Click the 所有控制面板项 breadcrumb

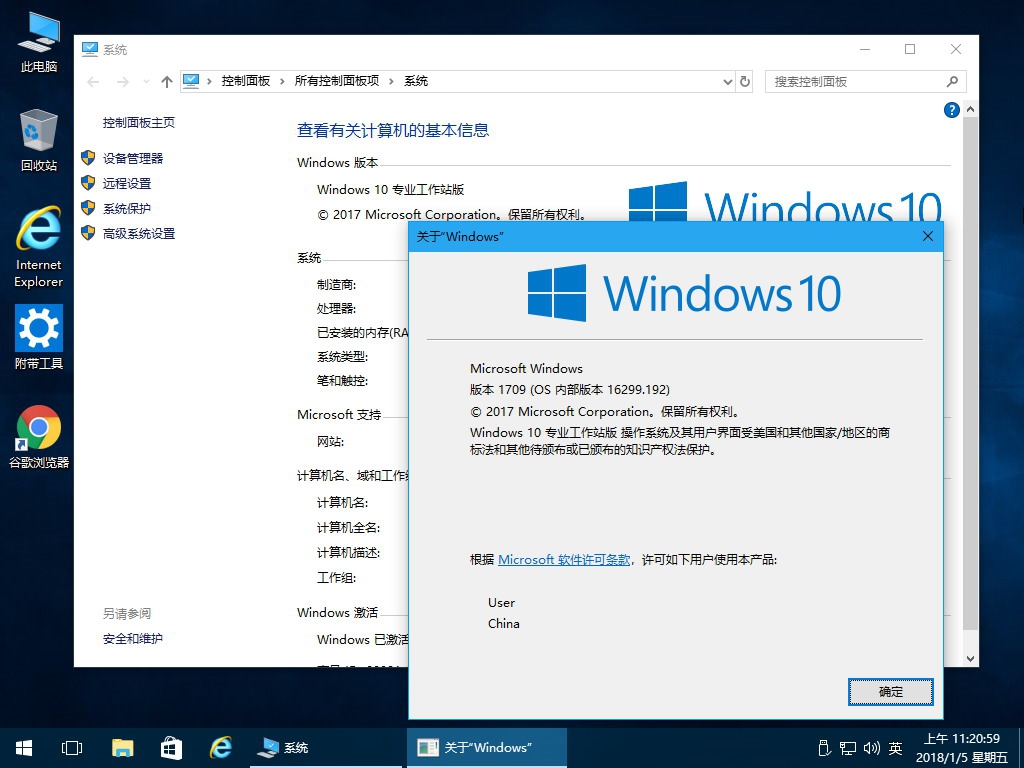click(x=336, y=81)
